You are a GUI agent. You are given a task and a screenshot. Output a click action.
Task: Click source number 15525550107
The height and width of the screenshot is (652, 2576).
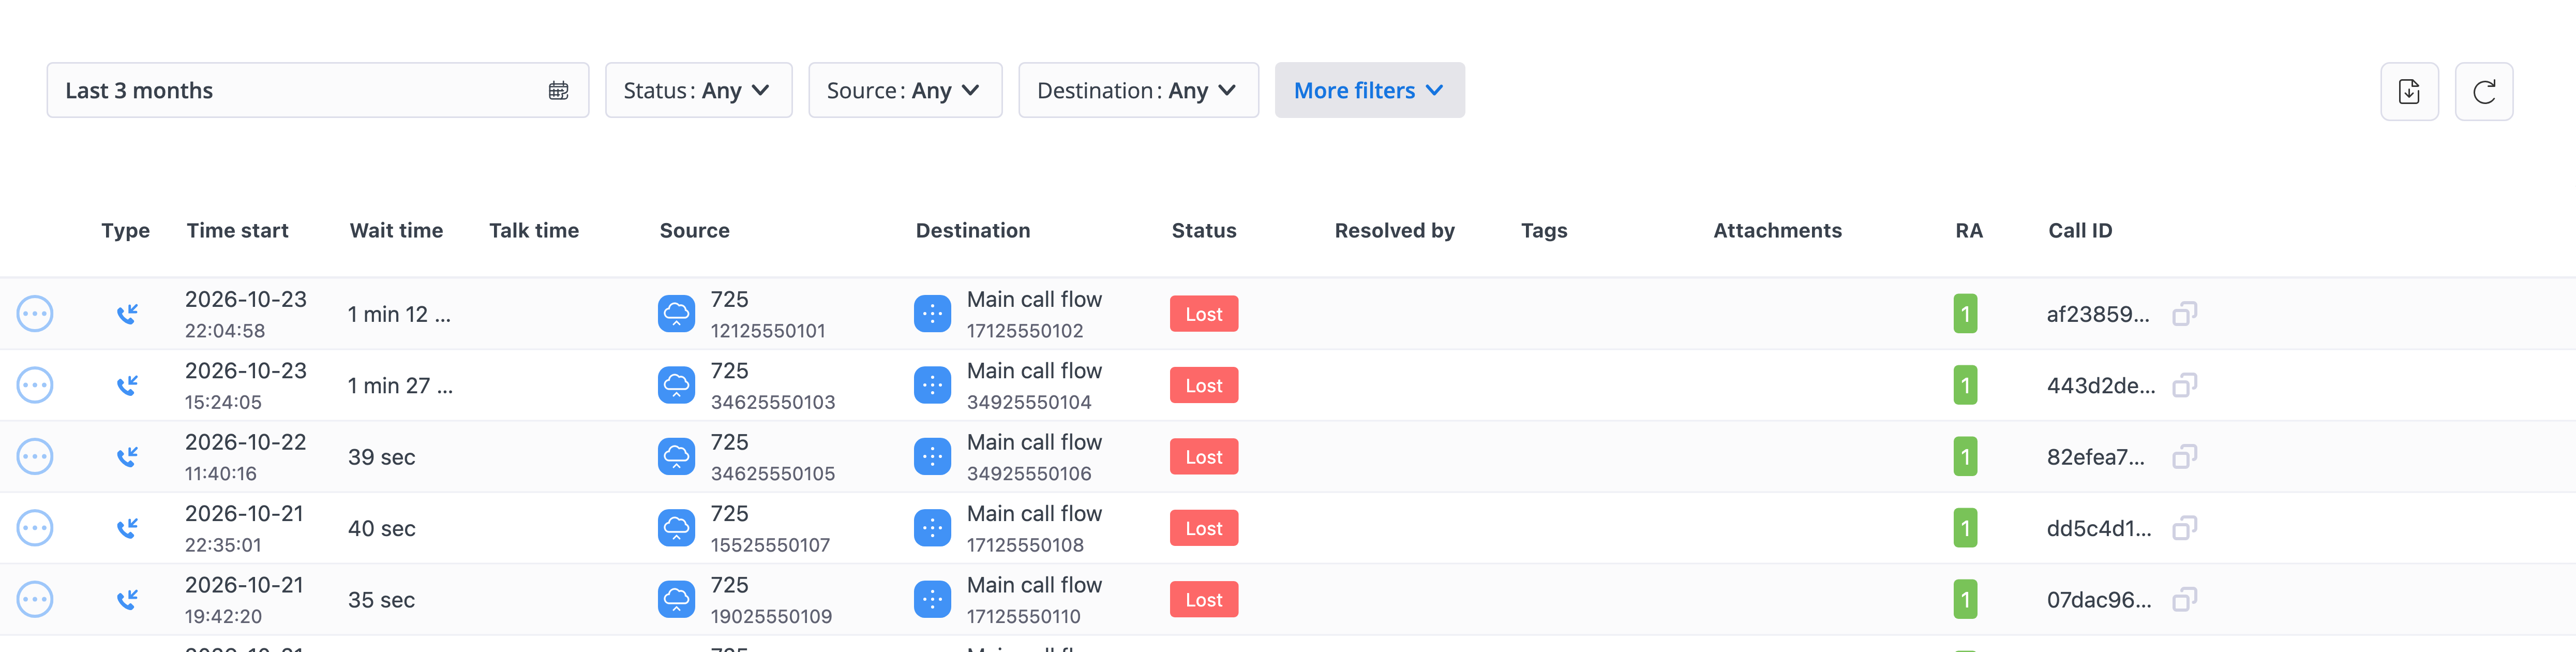pos(770,545)
